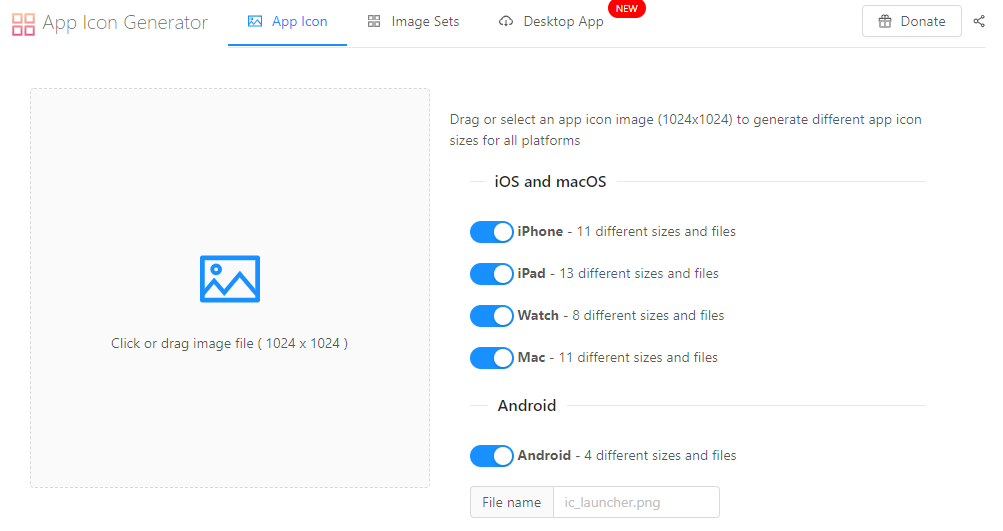Click 'Click or drag image file' text

point(229,344)
